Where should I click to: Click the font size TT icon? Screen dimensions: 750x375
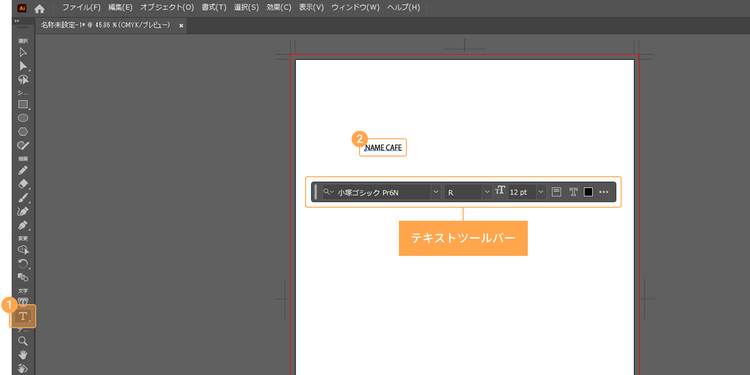pyautogui.click(x=500, y=191)
